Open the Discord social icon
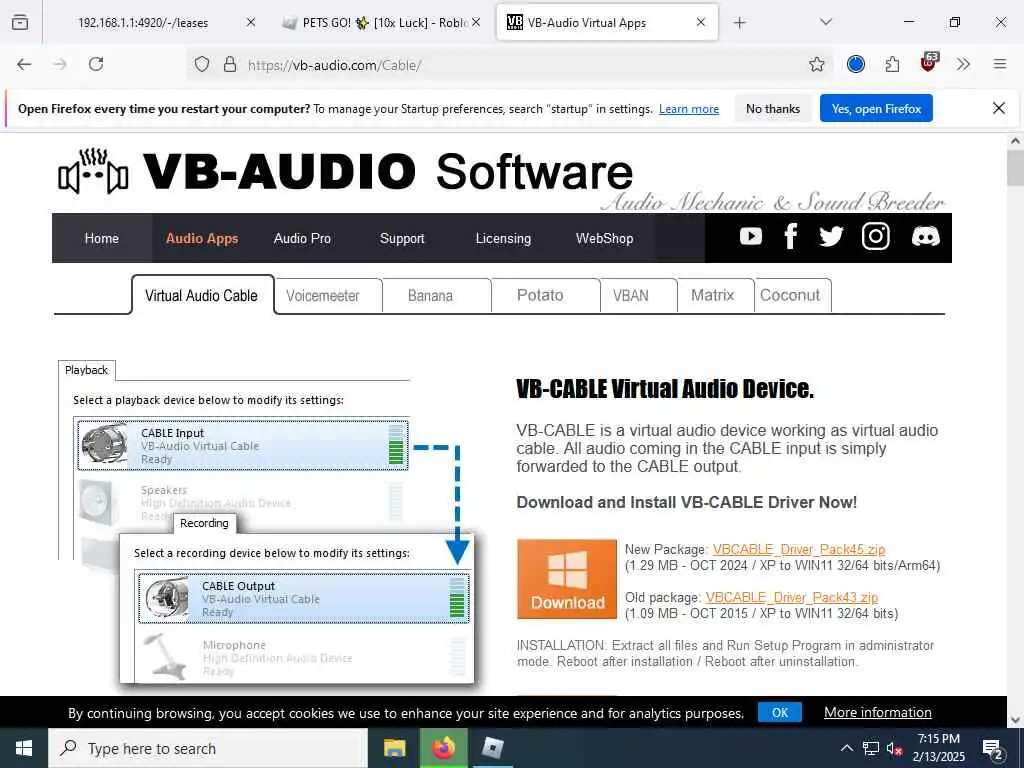1024x768 pixels. tap(925, 236)
